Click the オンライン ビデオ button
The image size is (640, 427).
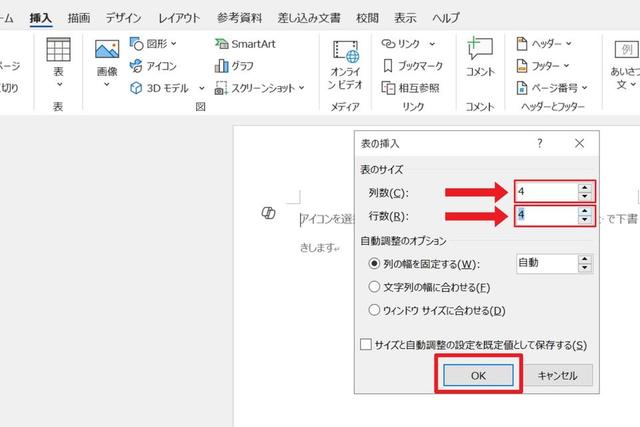[345, 64]
